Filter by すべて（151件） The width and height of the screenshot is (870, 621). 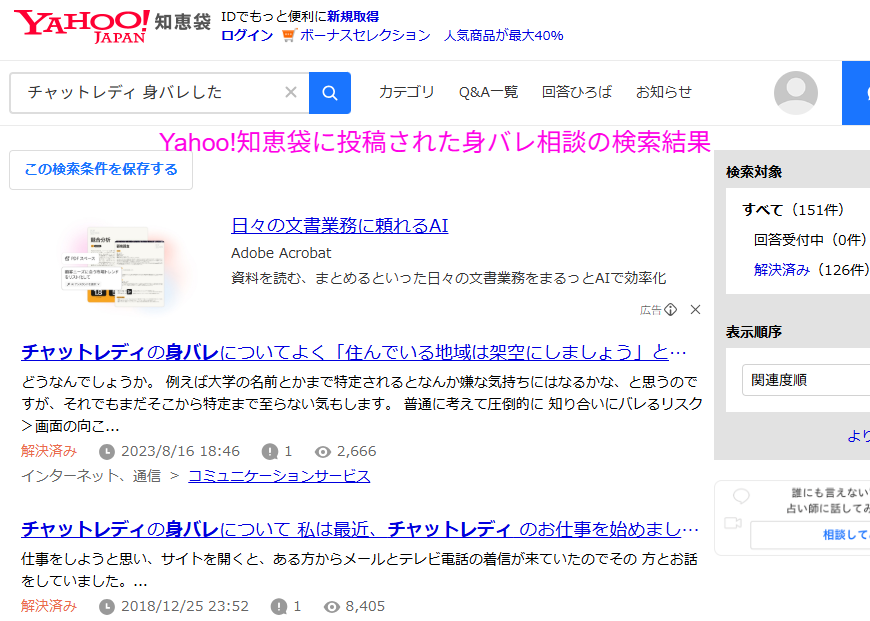[793, 210]
